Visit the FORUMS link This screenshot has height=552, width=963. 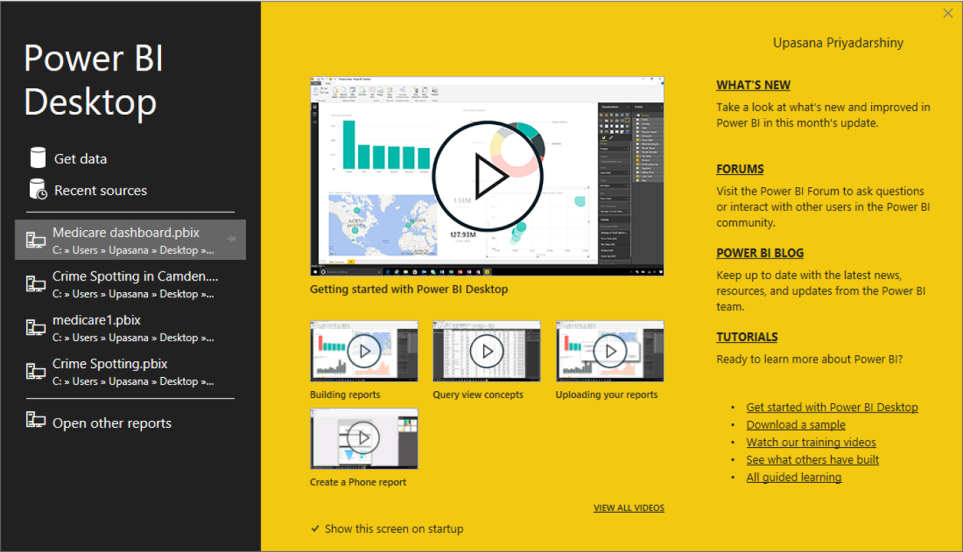tap(740, 169)
